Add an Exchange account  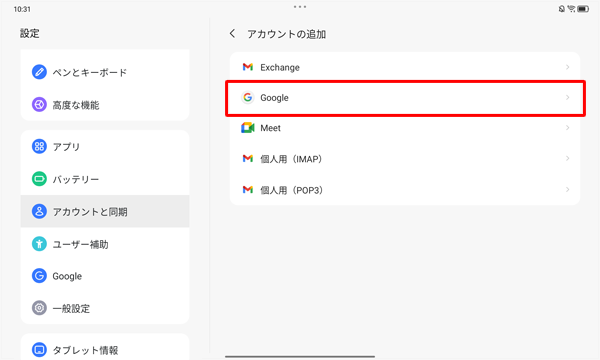pyautogui.click(x=405, y=67)
